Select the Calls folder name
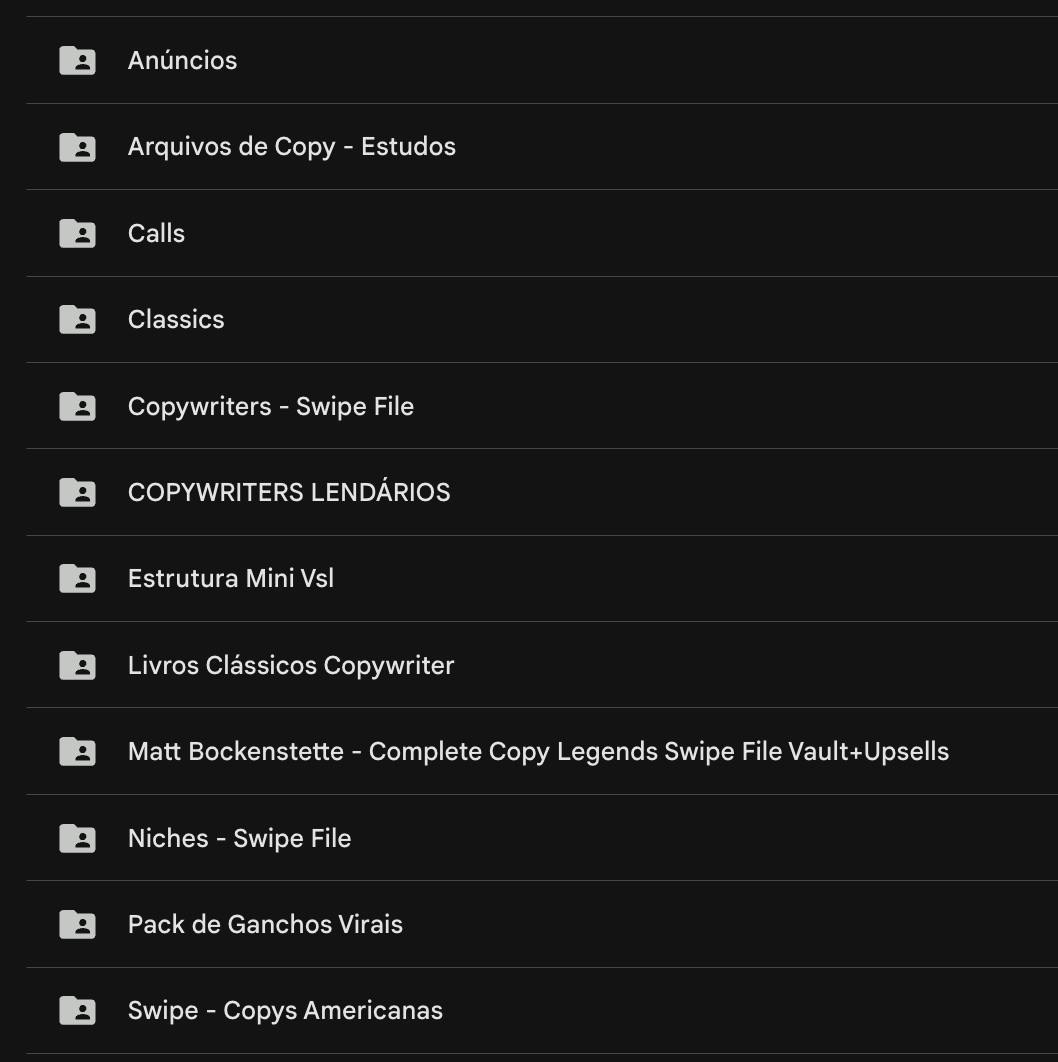Viewport: 1058px width, 1062px height. point(156,234)
